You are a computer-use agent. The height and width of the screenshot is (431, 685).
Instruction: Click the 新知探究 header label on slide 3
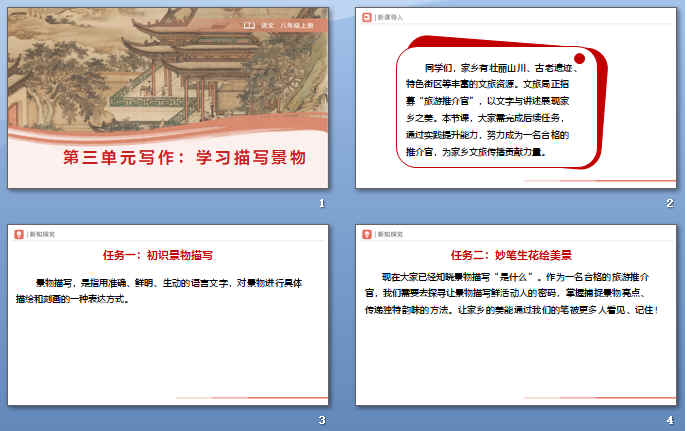pyautogui.click(x=41, y=235)
